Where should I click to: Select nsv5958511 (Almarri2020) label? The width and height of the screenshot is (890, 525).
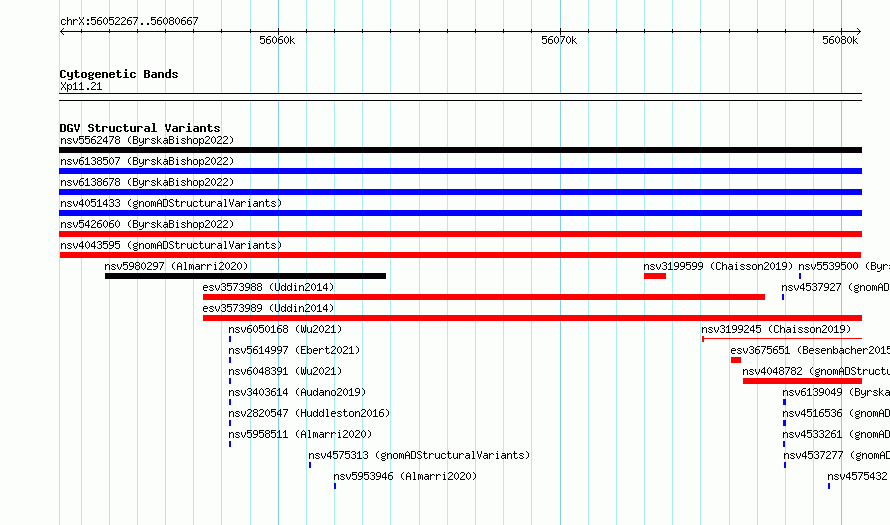click(300, 434)
